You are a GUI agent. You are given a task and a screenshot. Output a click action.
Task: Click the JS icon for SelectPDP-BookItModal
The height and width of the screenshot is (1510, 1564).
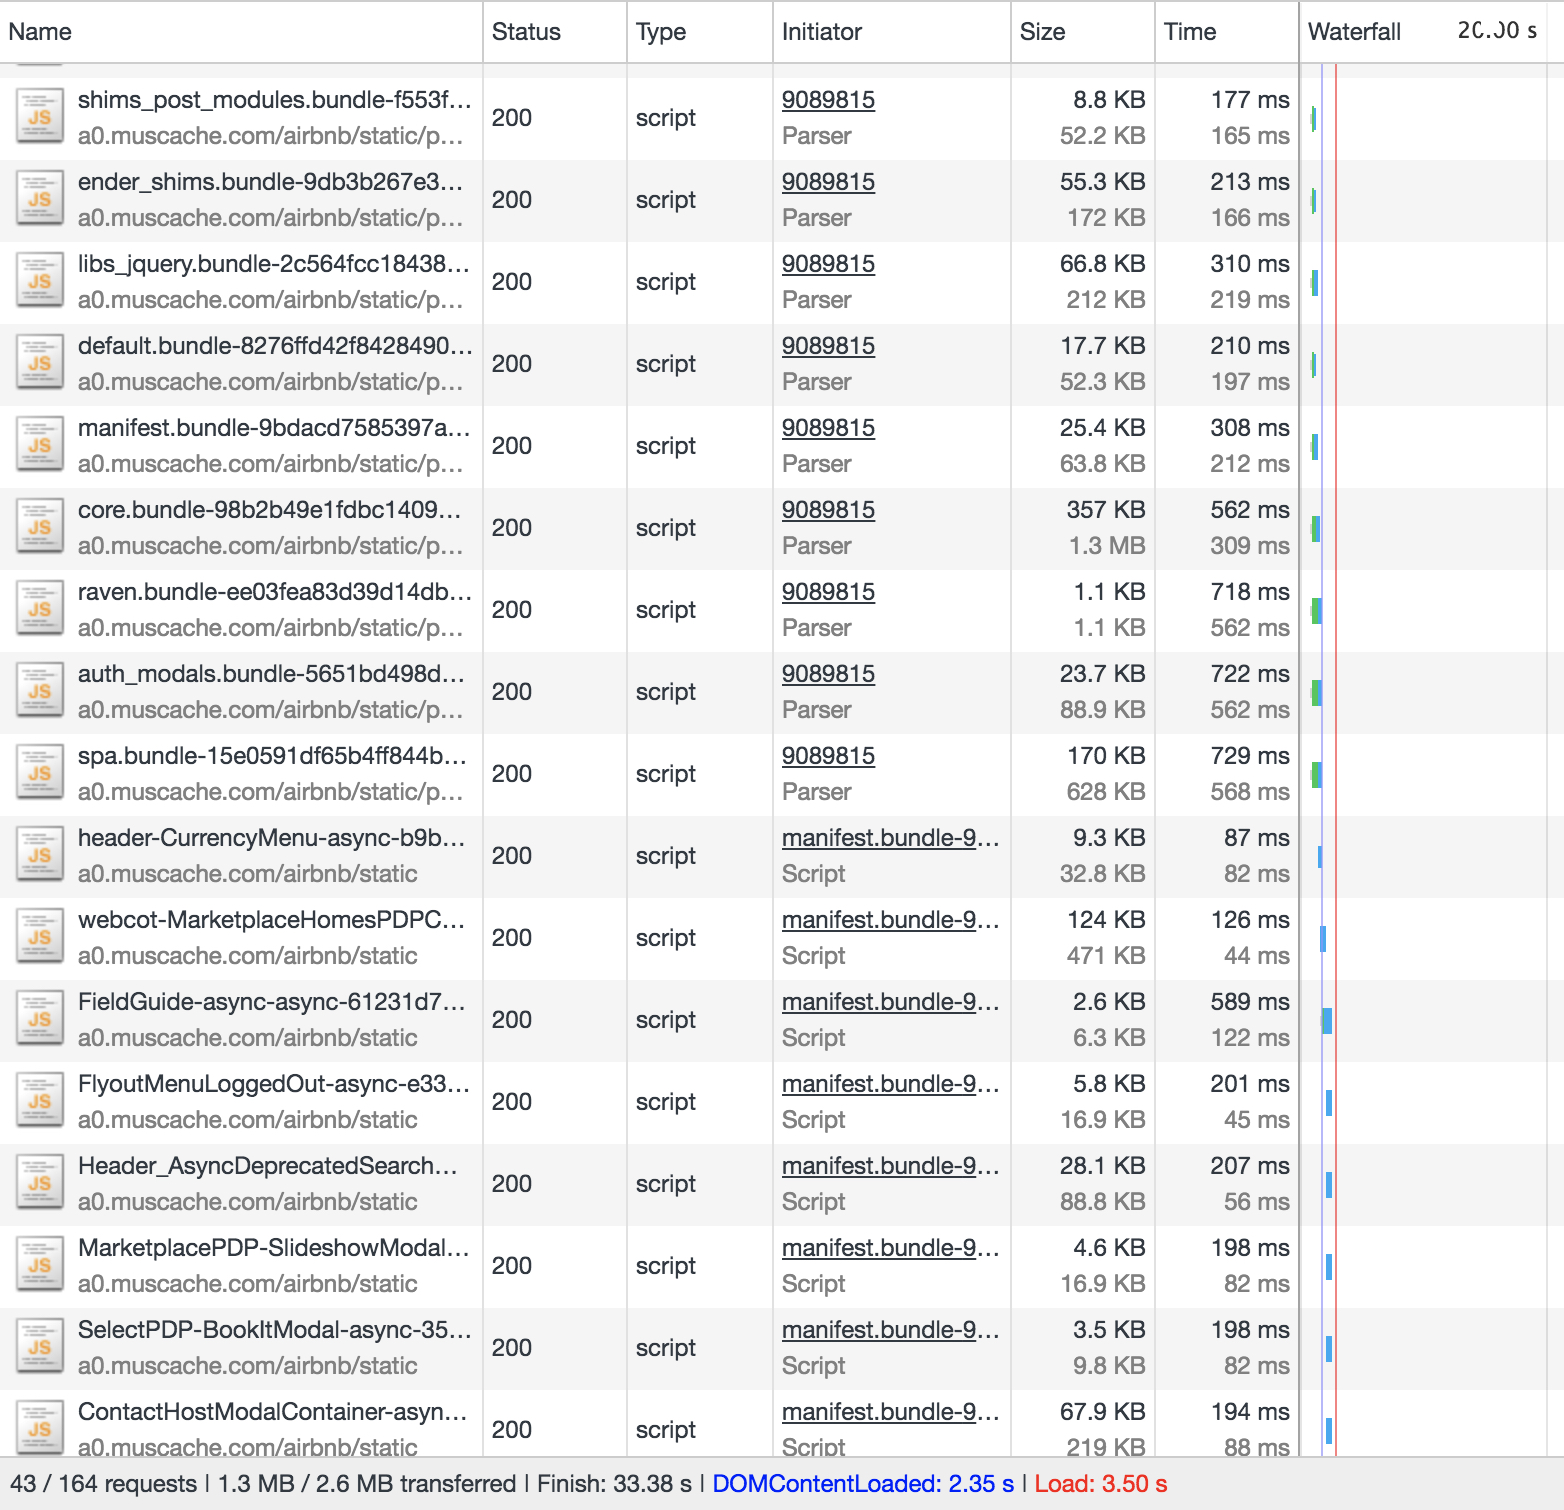(40, 1347)
